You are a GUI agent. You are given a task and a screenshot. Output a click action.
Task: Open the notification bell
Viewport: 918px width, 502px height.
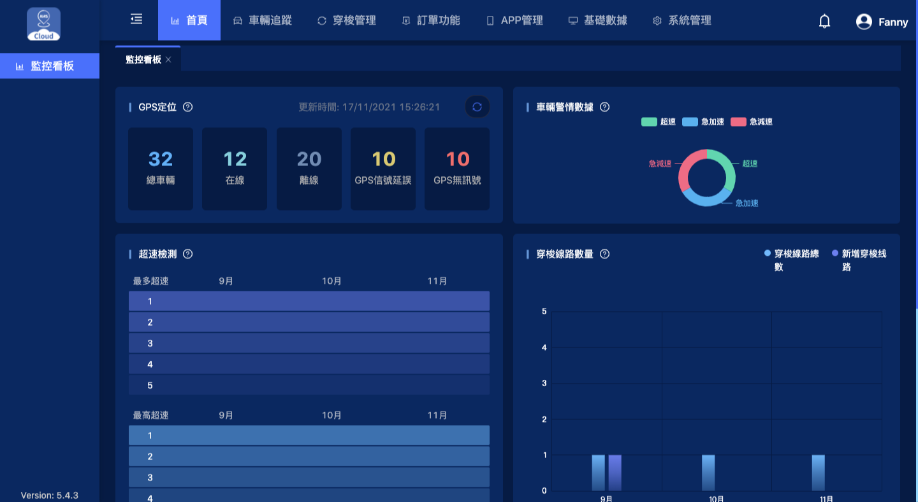pos(824,21)
